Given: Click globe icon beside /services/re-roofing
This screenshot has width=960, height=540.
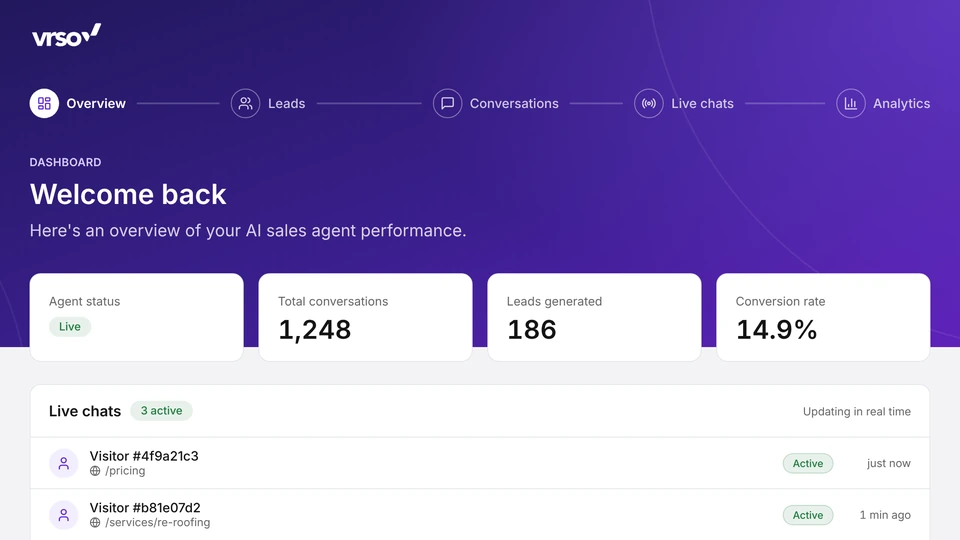Looking at the screenshot, I should pos(95,522).
